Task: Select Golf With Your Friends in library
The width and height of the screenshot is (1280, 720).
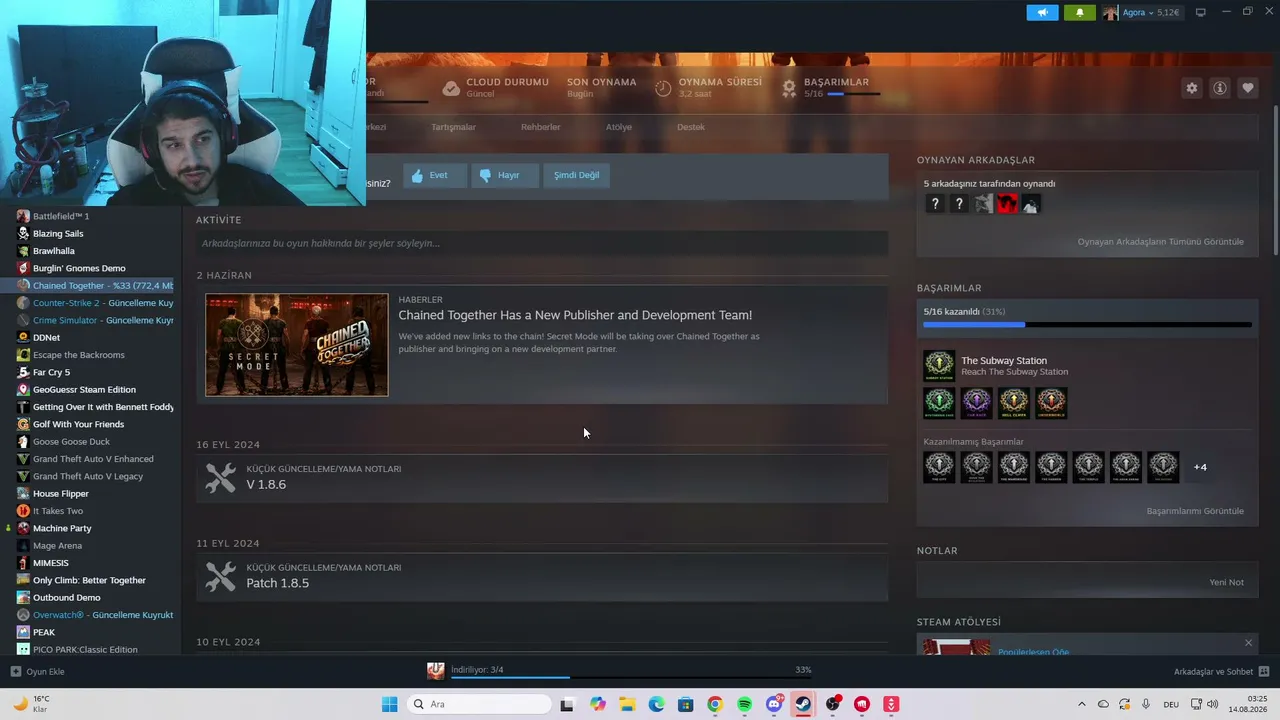Action: click(90, 424)
